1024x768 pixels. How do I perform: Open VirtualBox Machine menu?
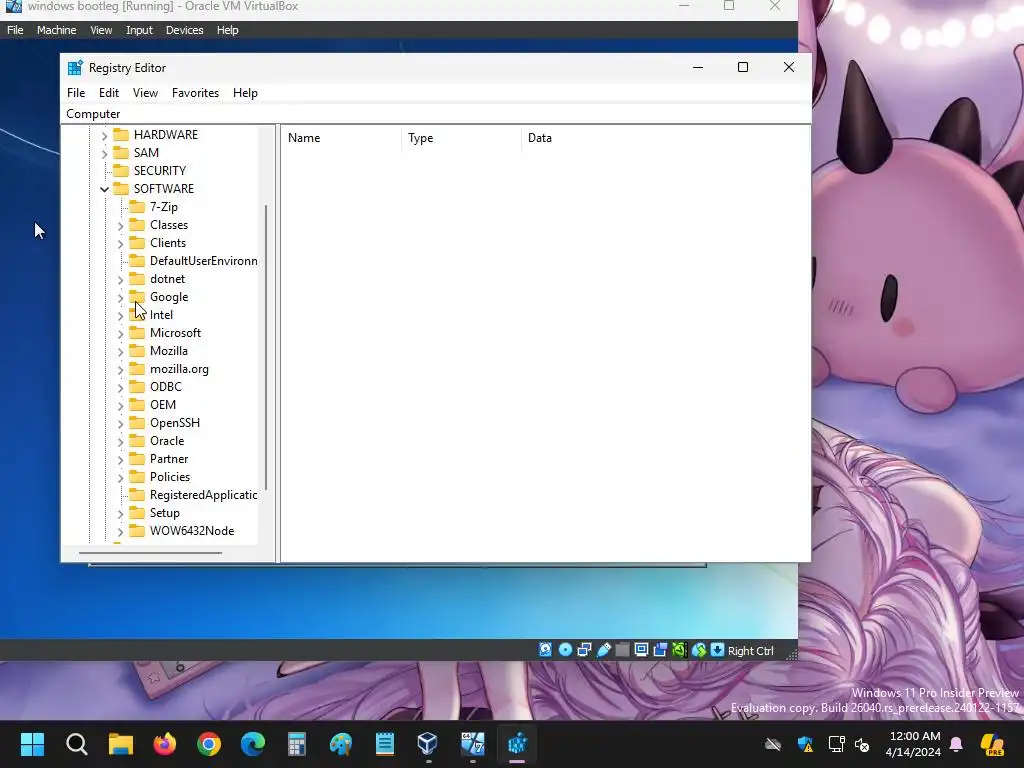56,30
